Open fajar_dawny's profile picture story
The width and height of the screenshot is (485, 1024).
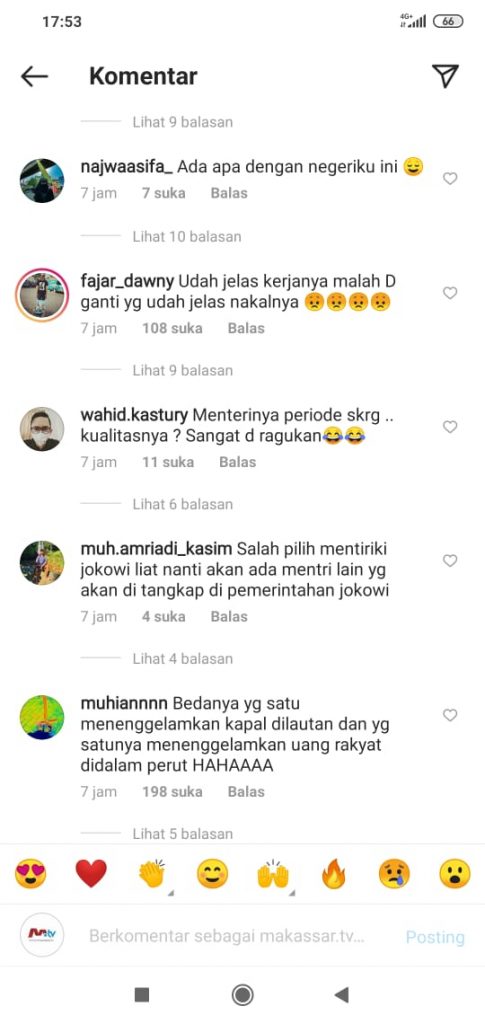pos(42,295)
